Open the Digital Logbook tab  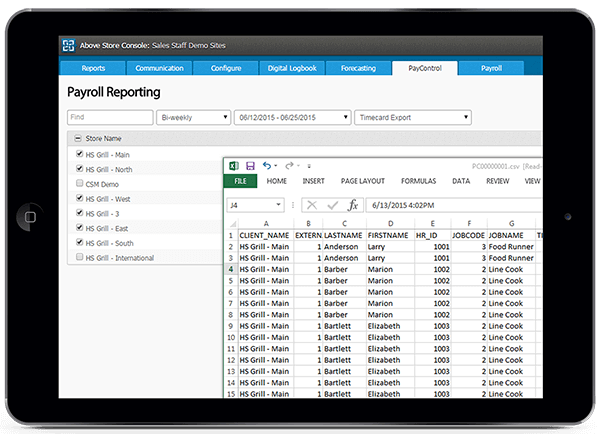(292, 68)
